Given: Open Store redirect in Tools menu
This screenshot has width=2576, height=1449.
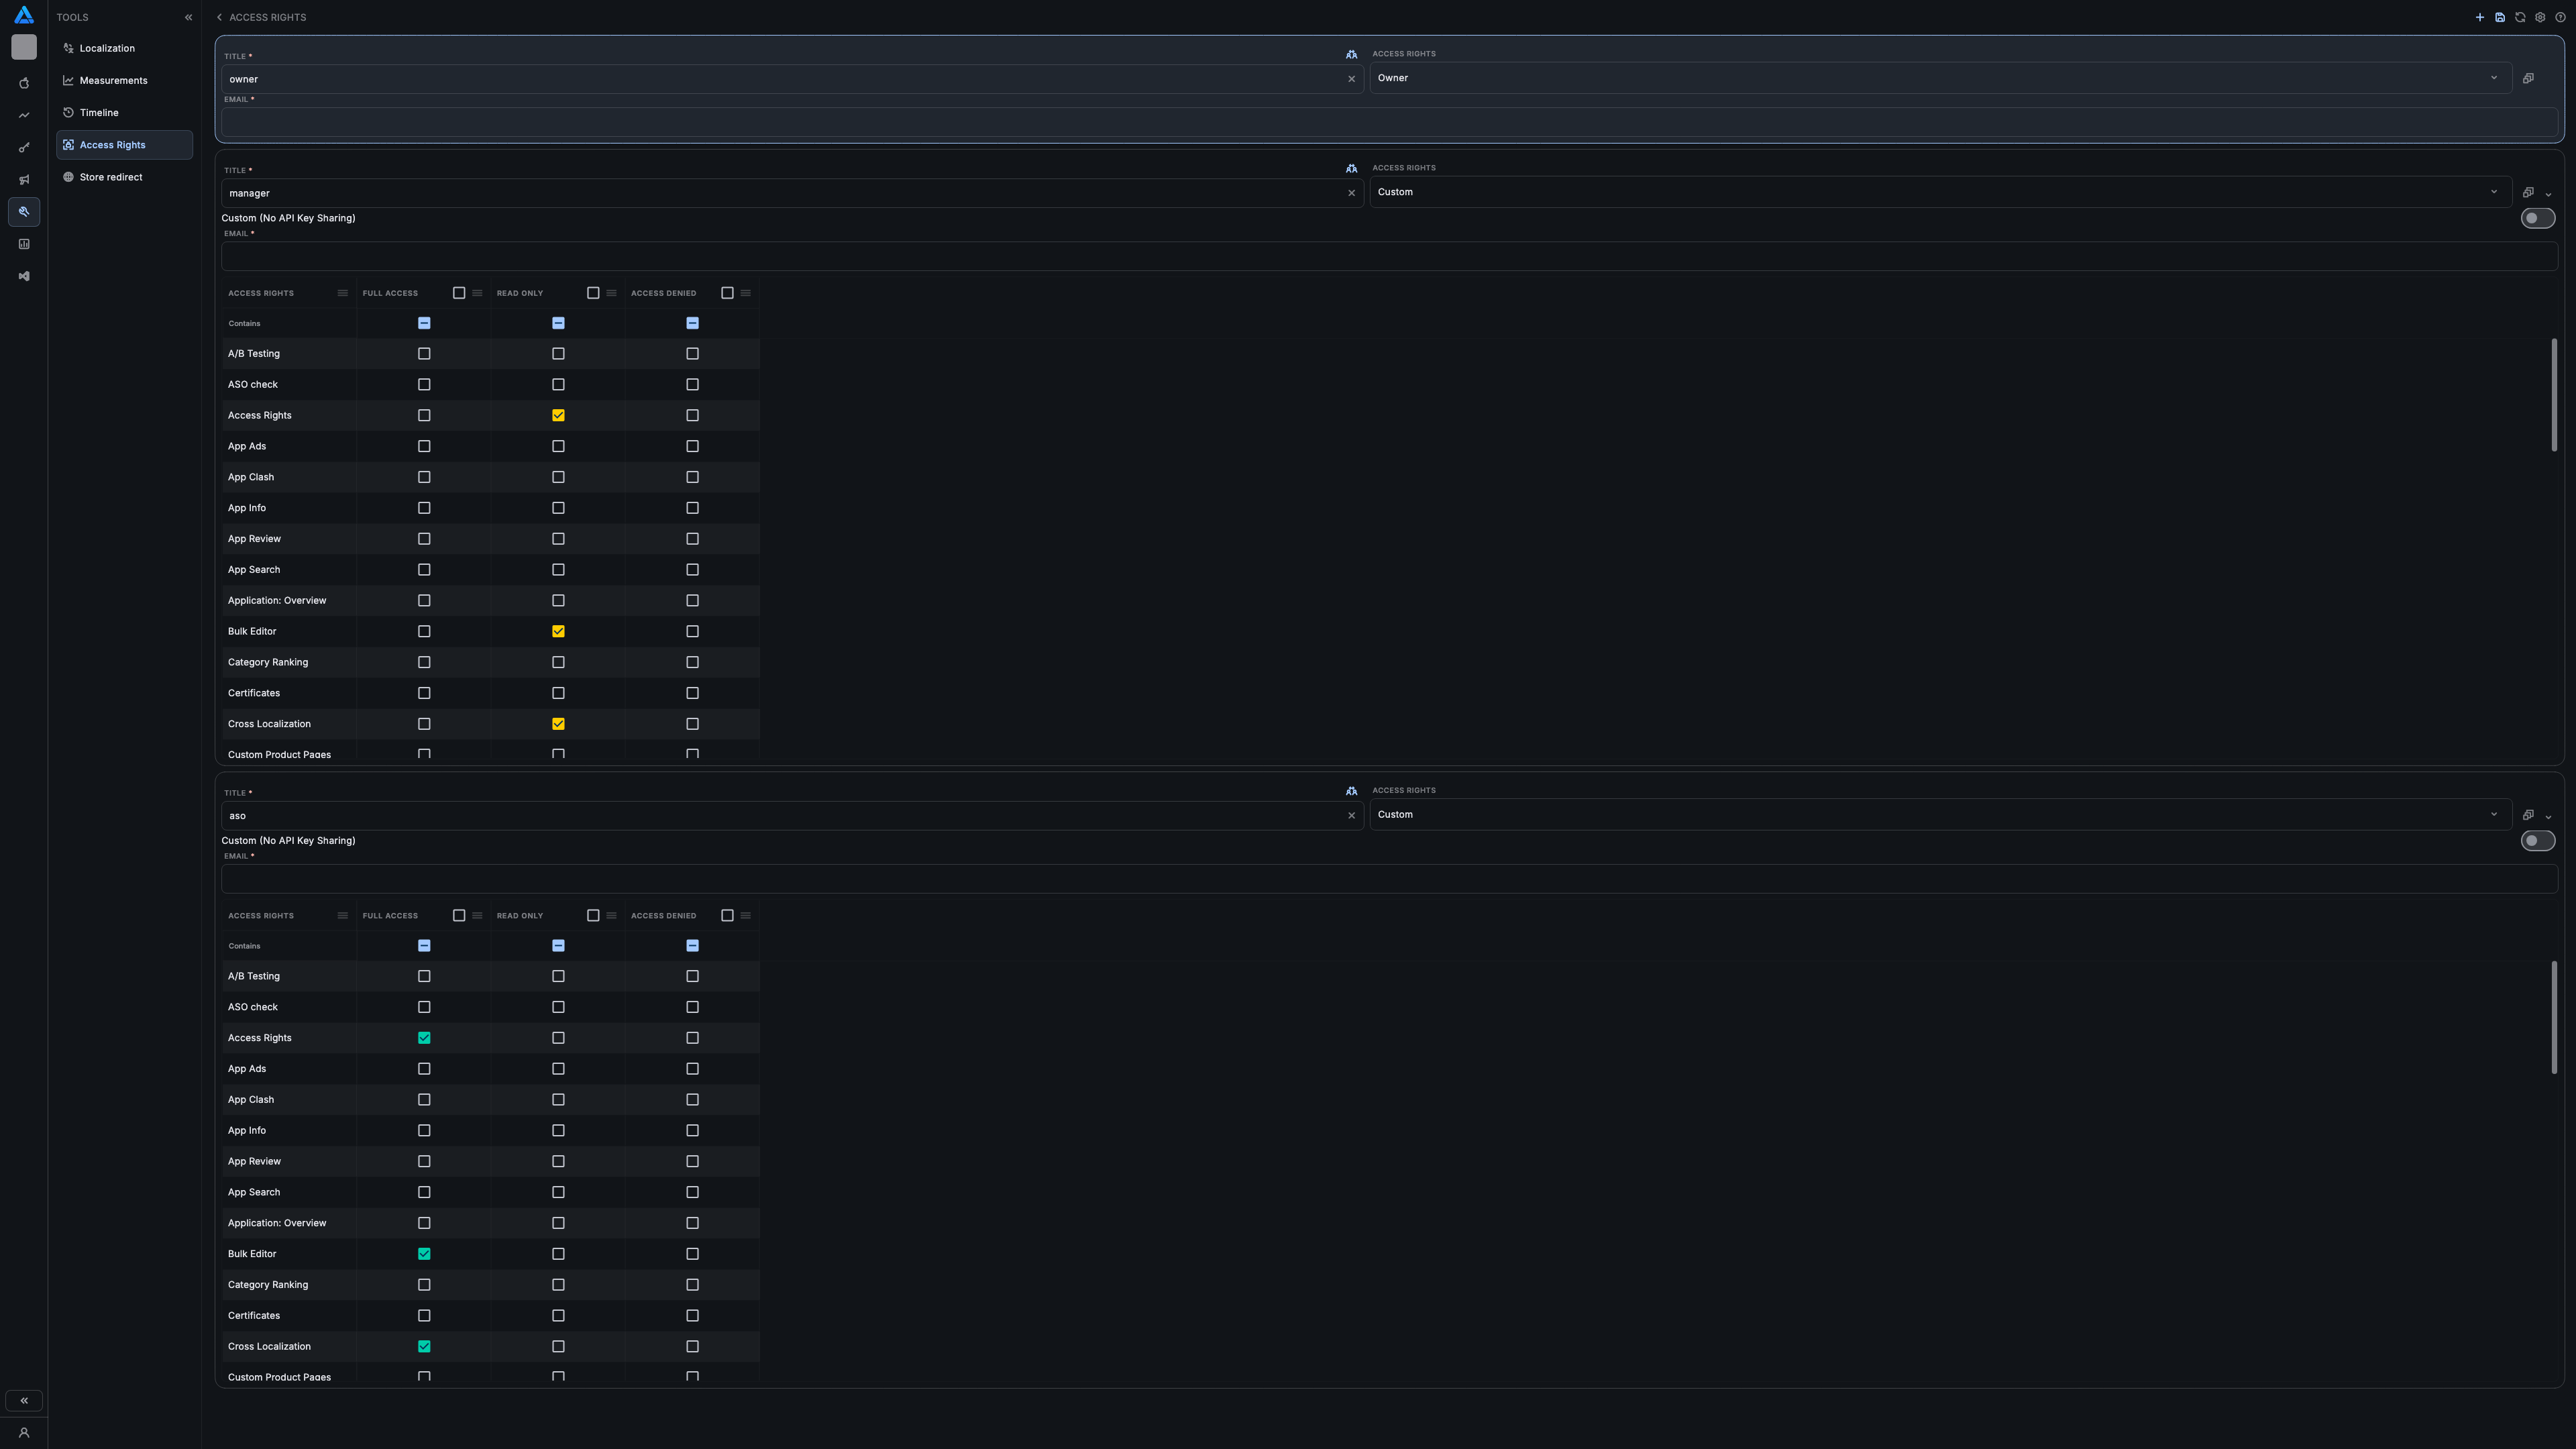Looking at the screenshot, I should [x=110, y=177].
